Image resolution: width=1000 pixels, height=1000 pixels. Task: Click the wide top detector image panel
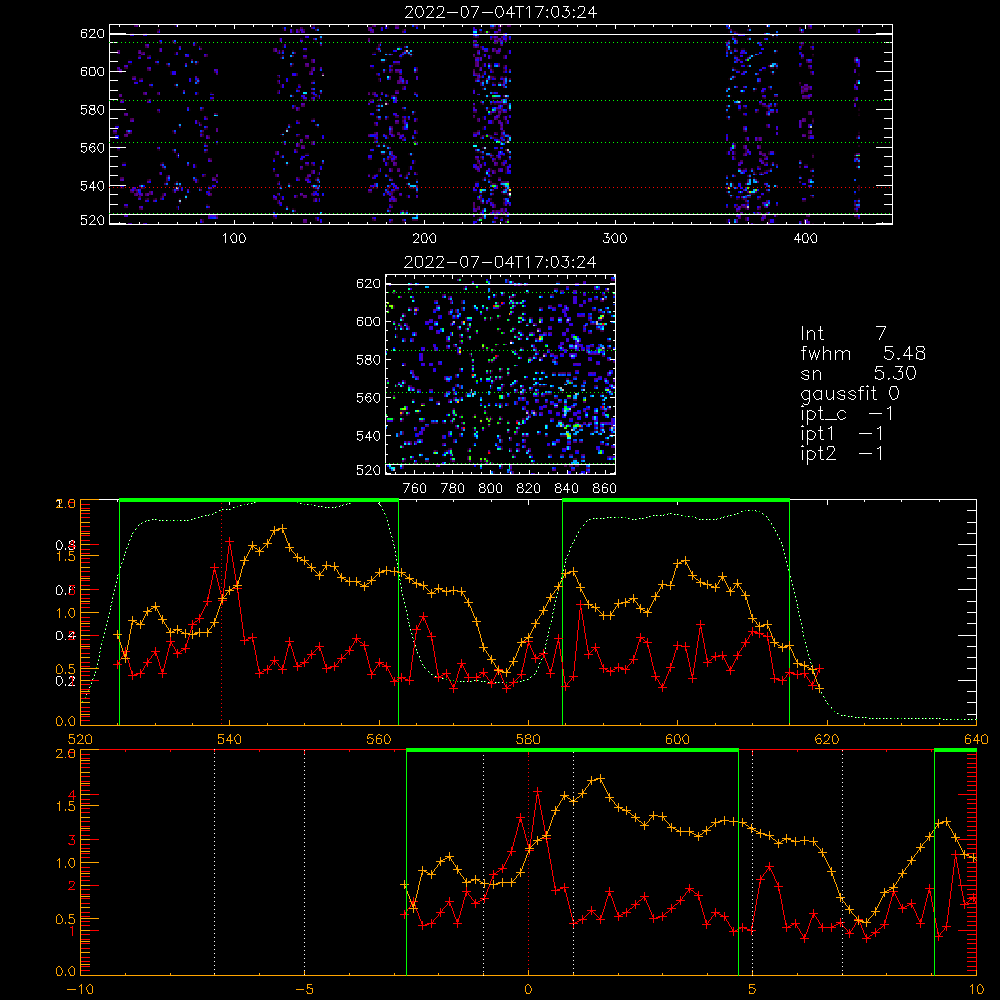point(501,124)
